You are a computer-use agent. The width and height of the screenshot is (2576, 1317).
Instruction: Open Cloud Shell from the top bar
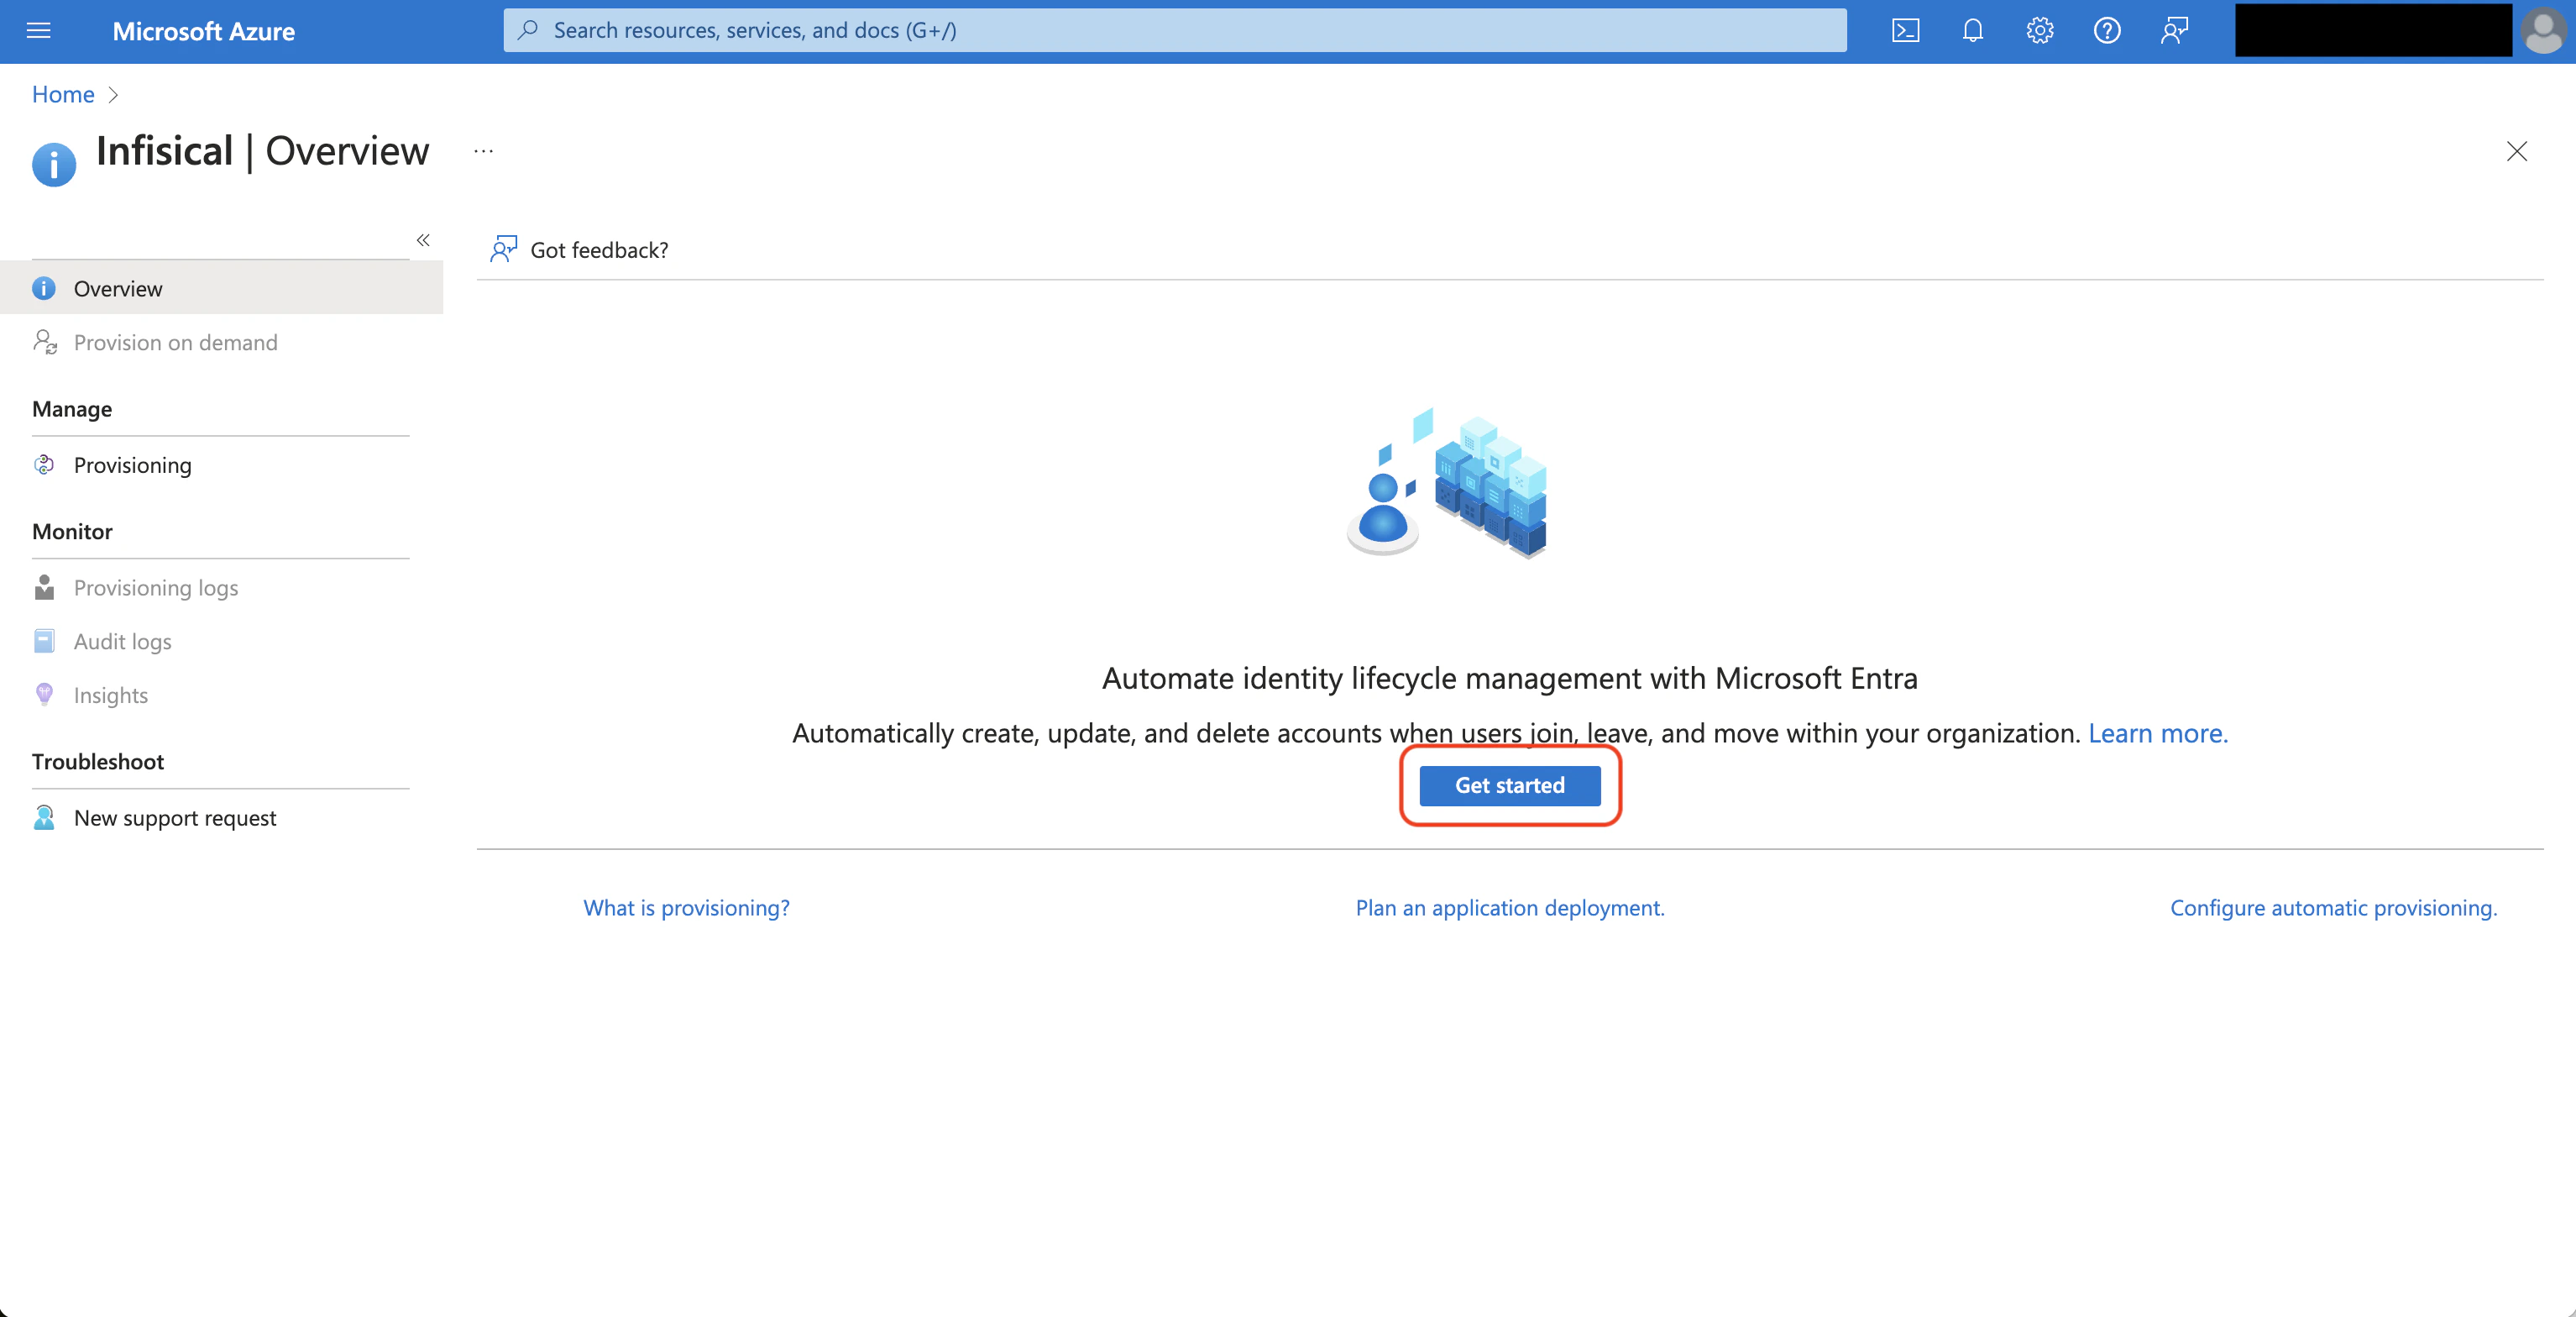click(1905, 31)
